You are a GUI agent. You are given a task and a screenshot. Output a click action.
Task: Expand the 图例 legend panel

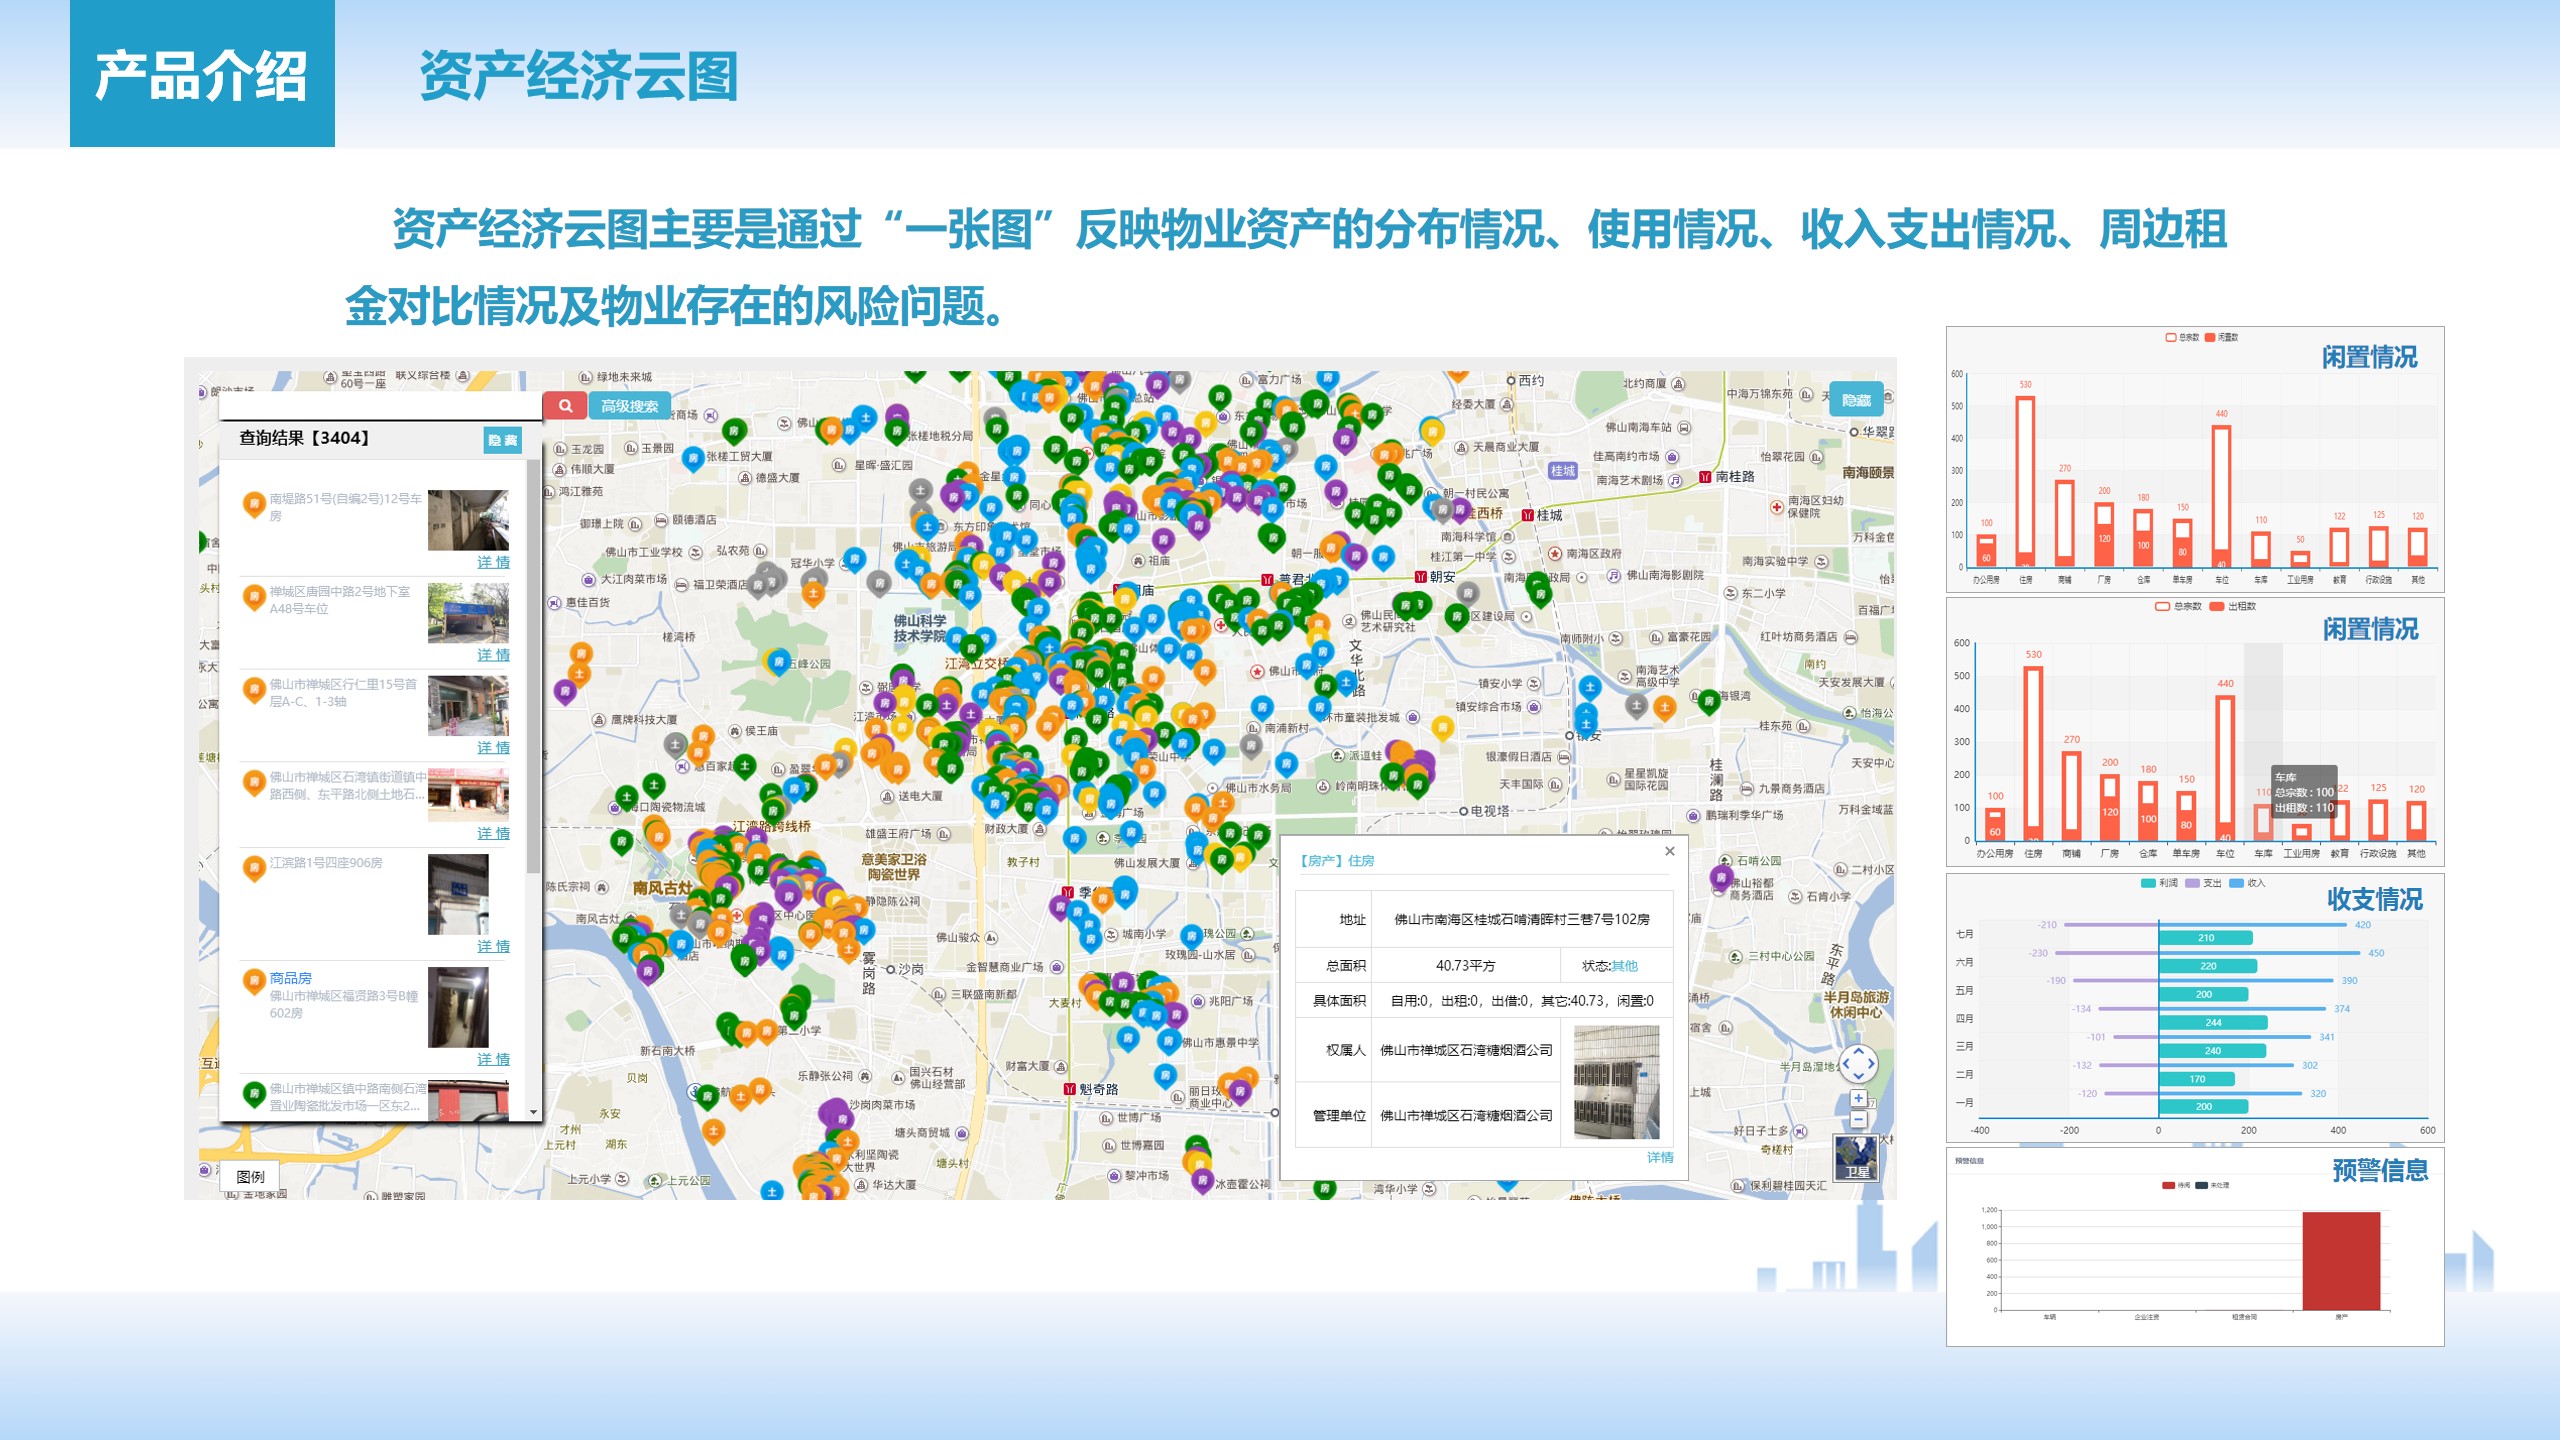250,1176
